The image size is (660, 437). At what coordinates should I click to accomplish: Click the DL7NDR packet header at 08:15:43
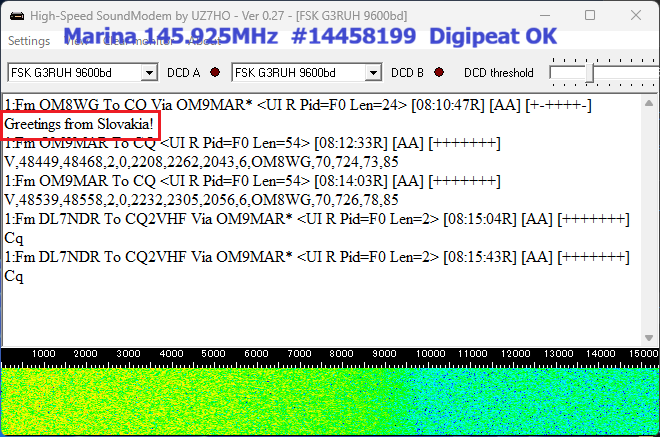click(317, 257)
